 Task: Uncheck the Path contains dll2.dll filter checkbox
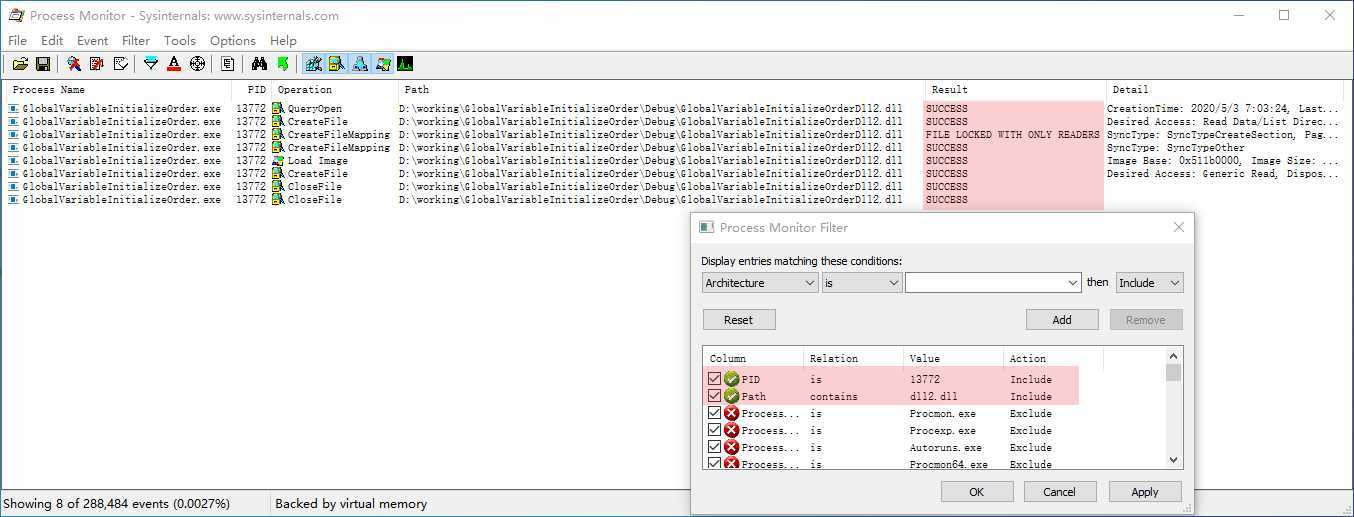714,396
